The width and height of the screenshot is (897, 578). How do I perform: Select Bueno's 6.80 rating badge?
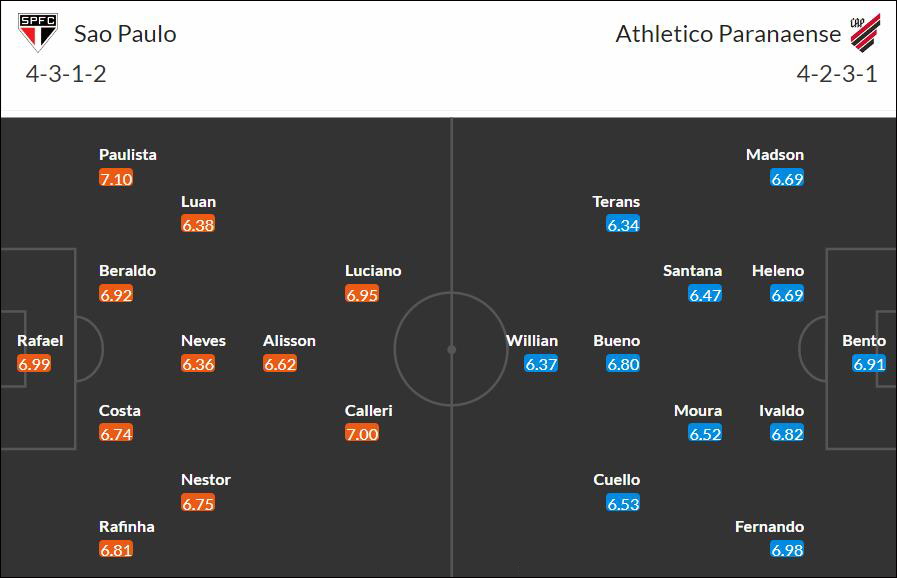[x=623, y=363]
